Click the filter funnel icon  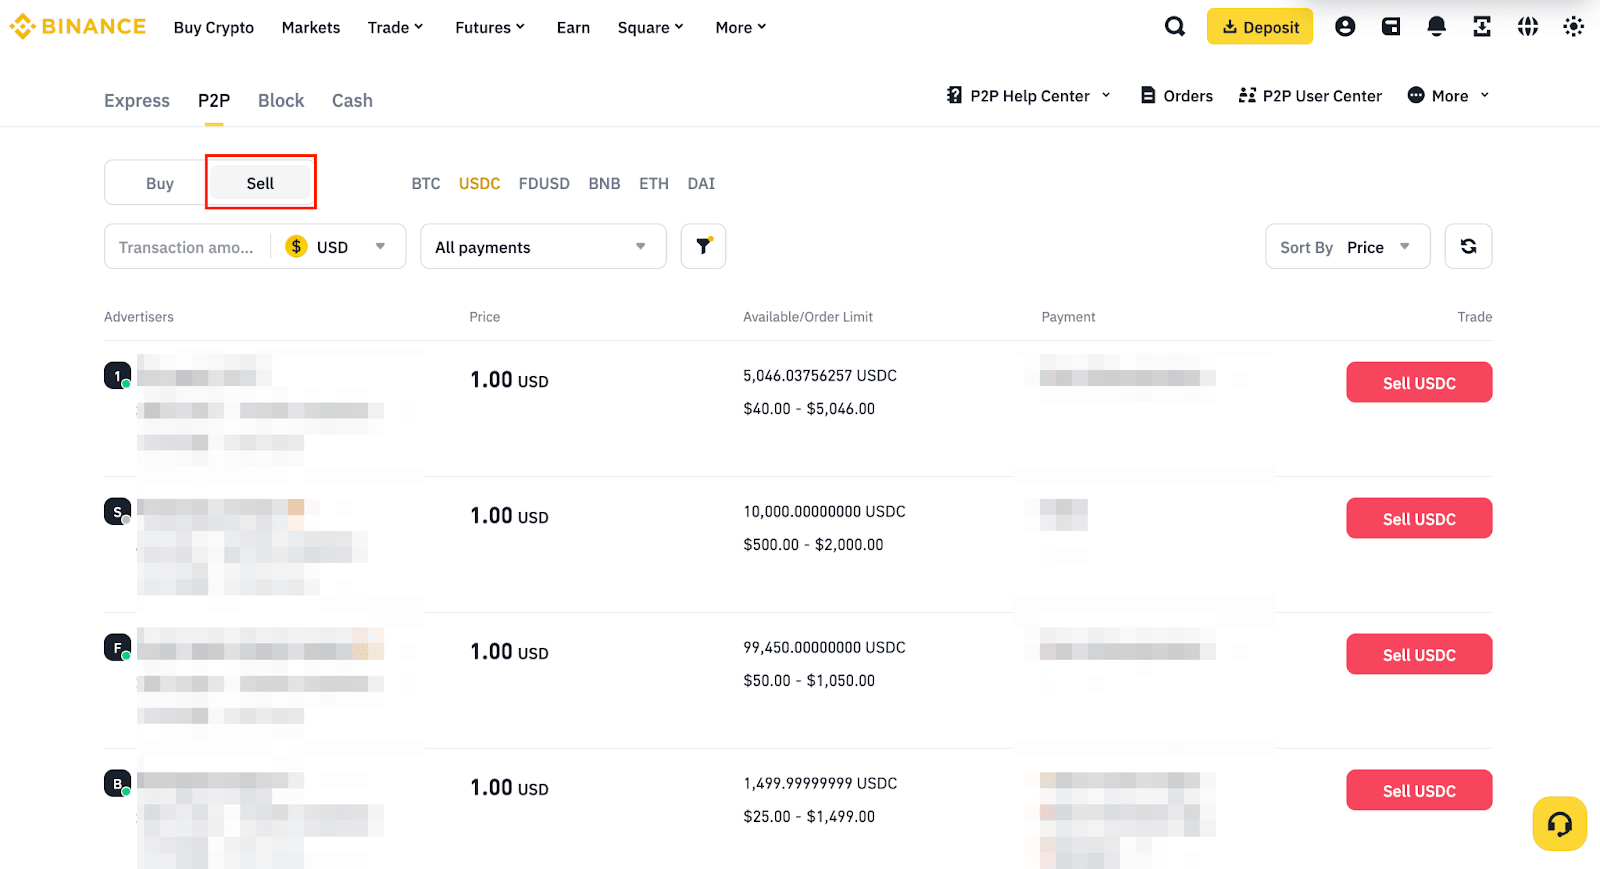703,246
